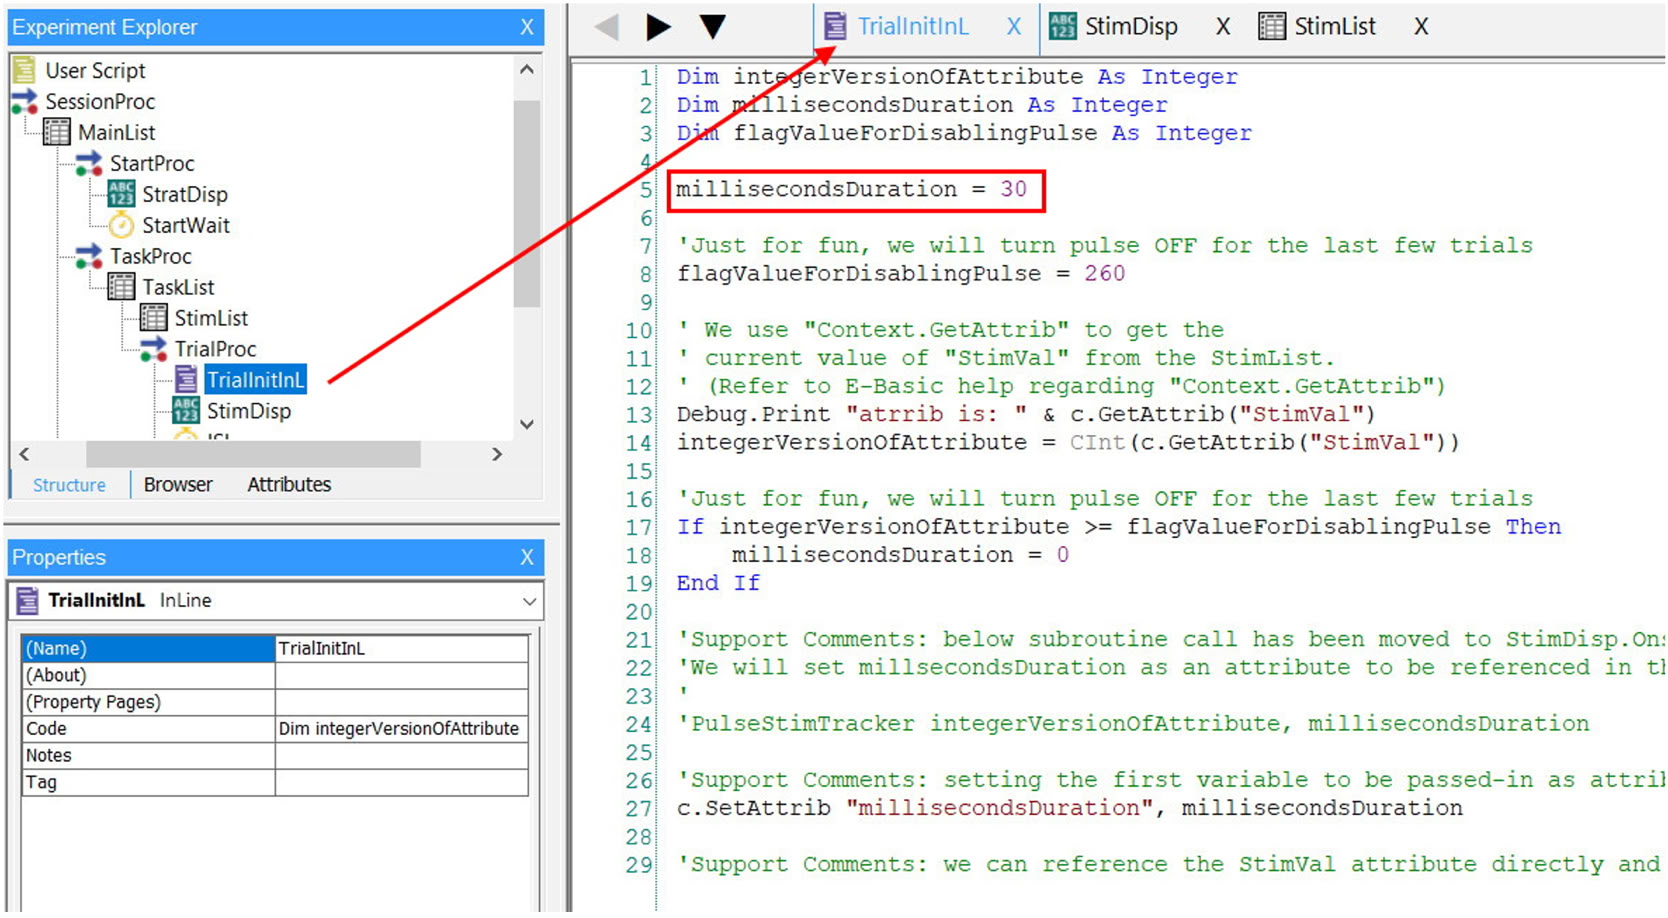This screenshot has height=918, width=1668.
Task: Click the User Script icon in tree
Action: [24, 71]
